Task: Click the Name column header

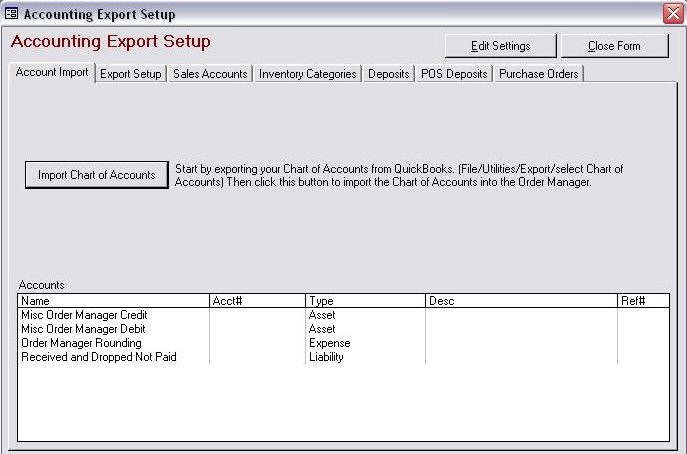Action: pos(113,301)
